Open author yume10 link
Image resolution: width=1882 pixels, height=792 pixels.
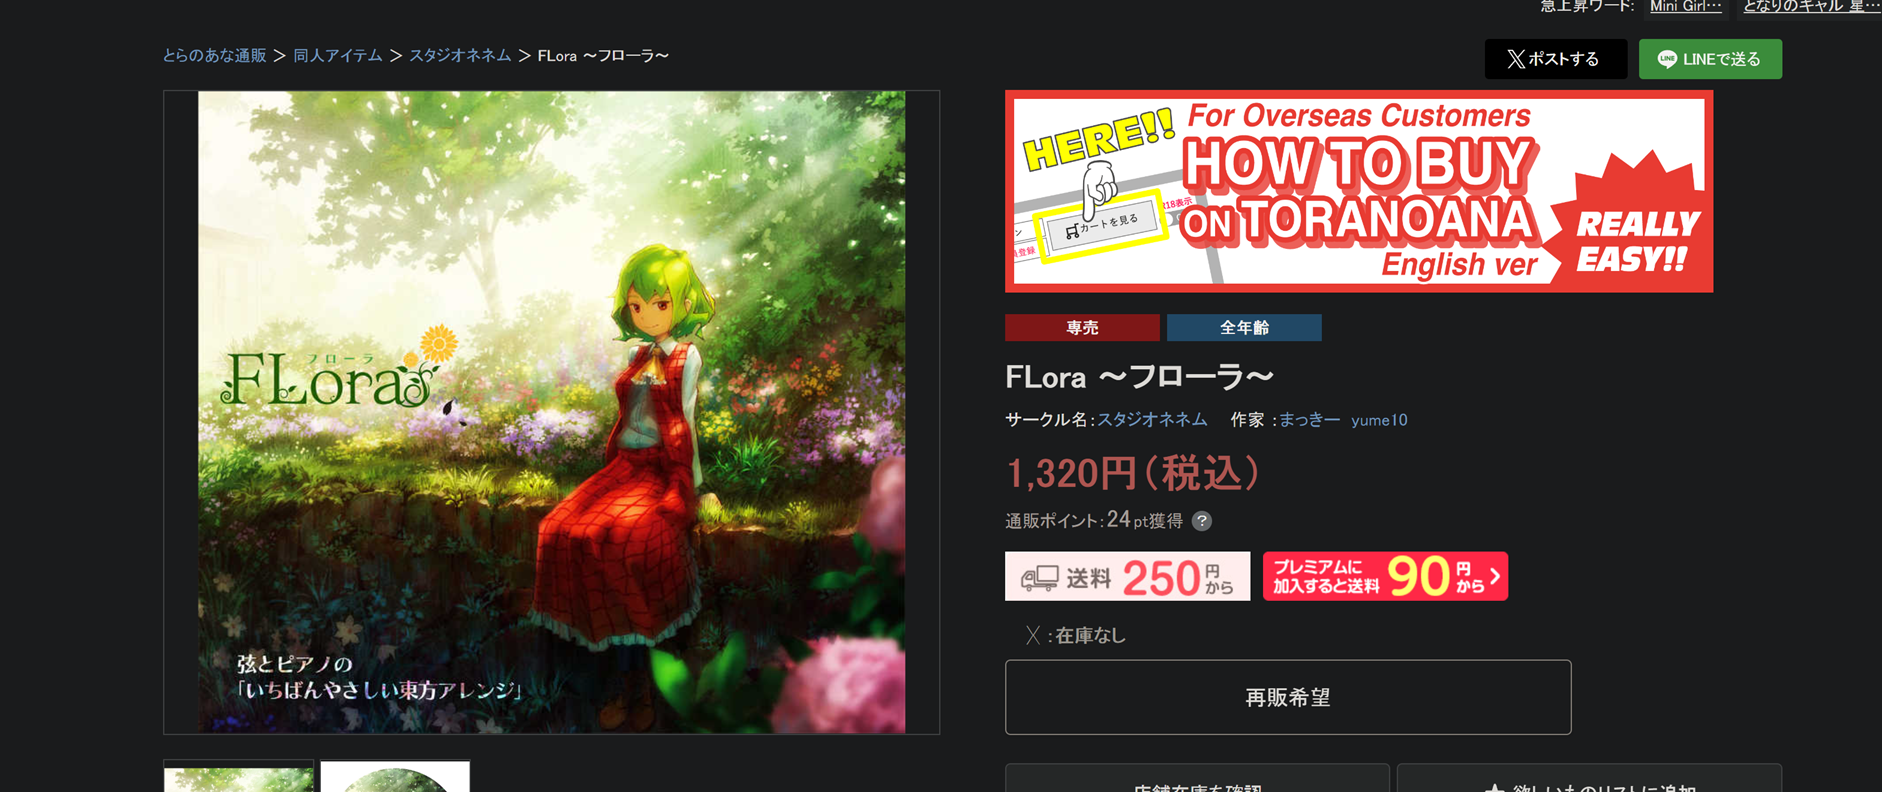[1379, 420]
